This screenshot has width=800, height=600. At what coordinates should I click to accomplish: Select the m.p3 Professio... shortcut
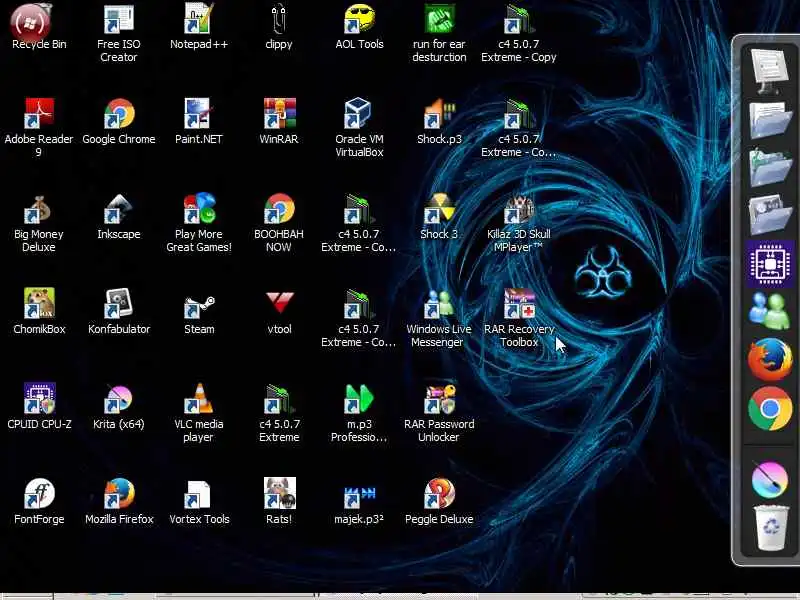point(359,398)
